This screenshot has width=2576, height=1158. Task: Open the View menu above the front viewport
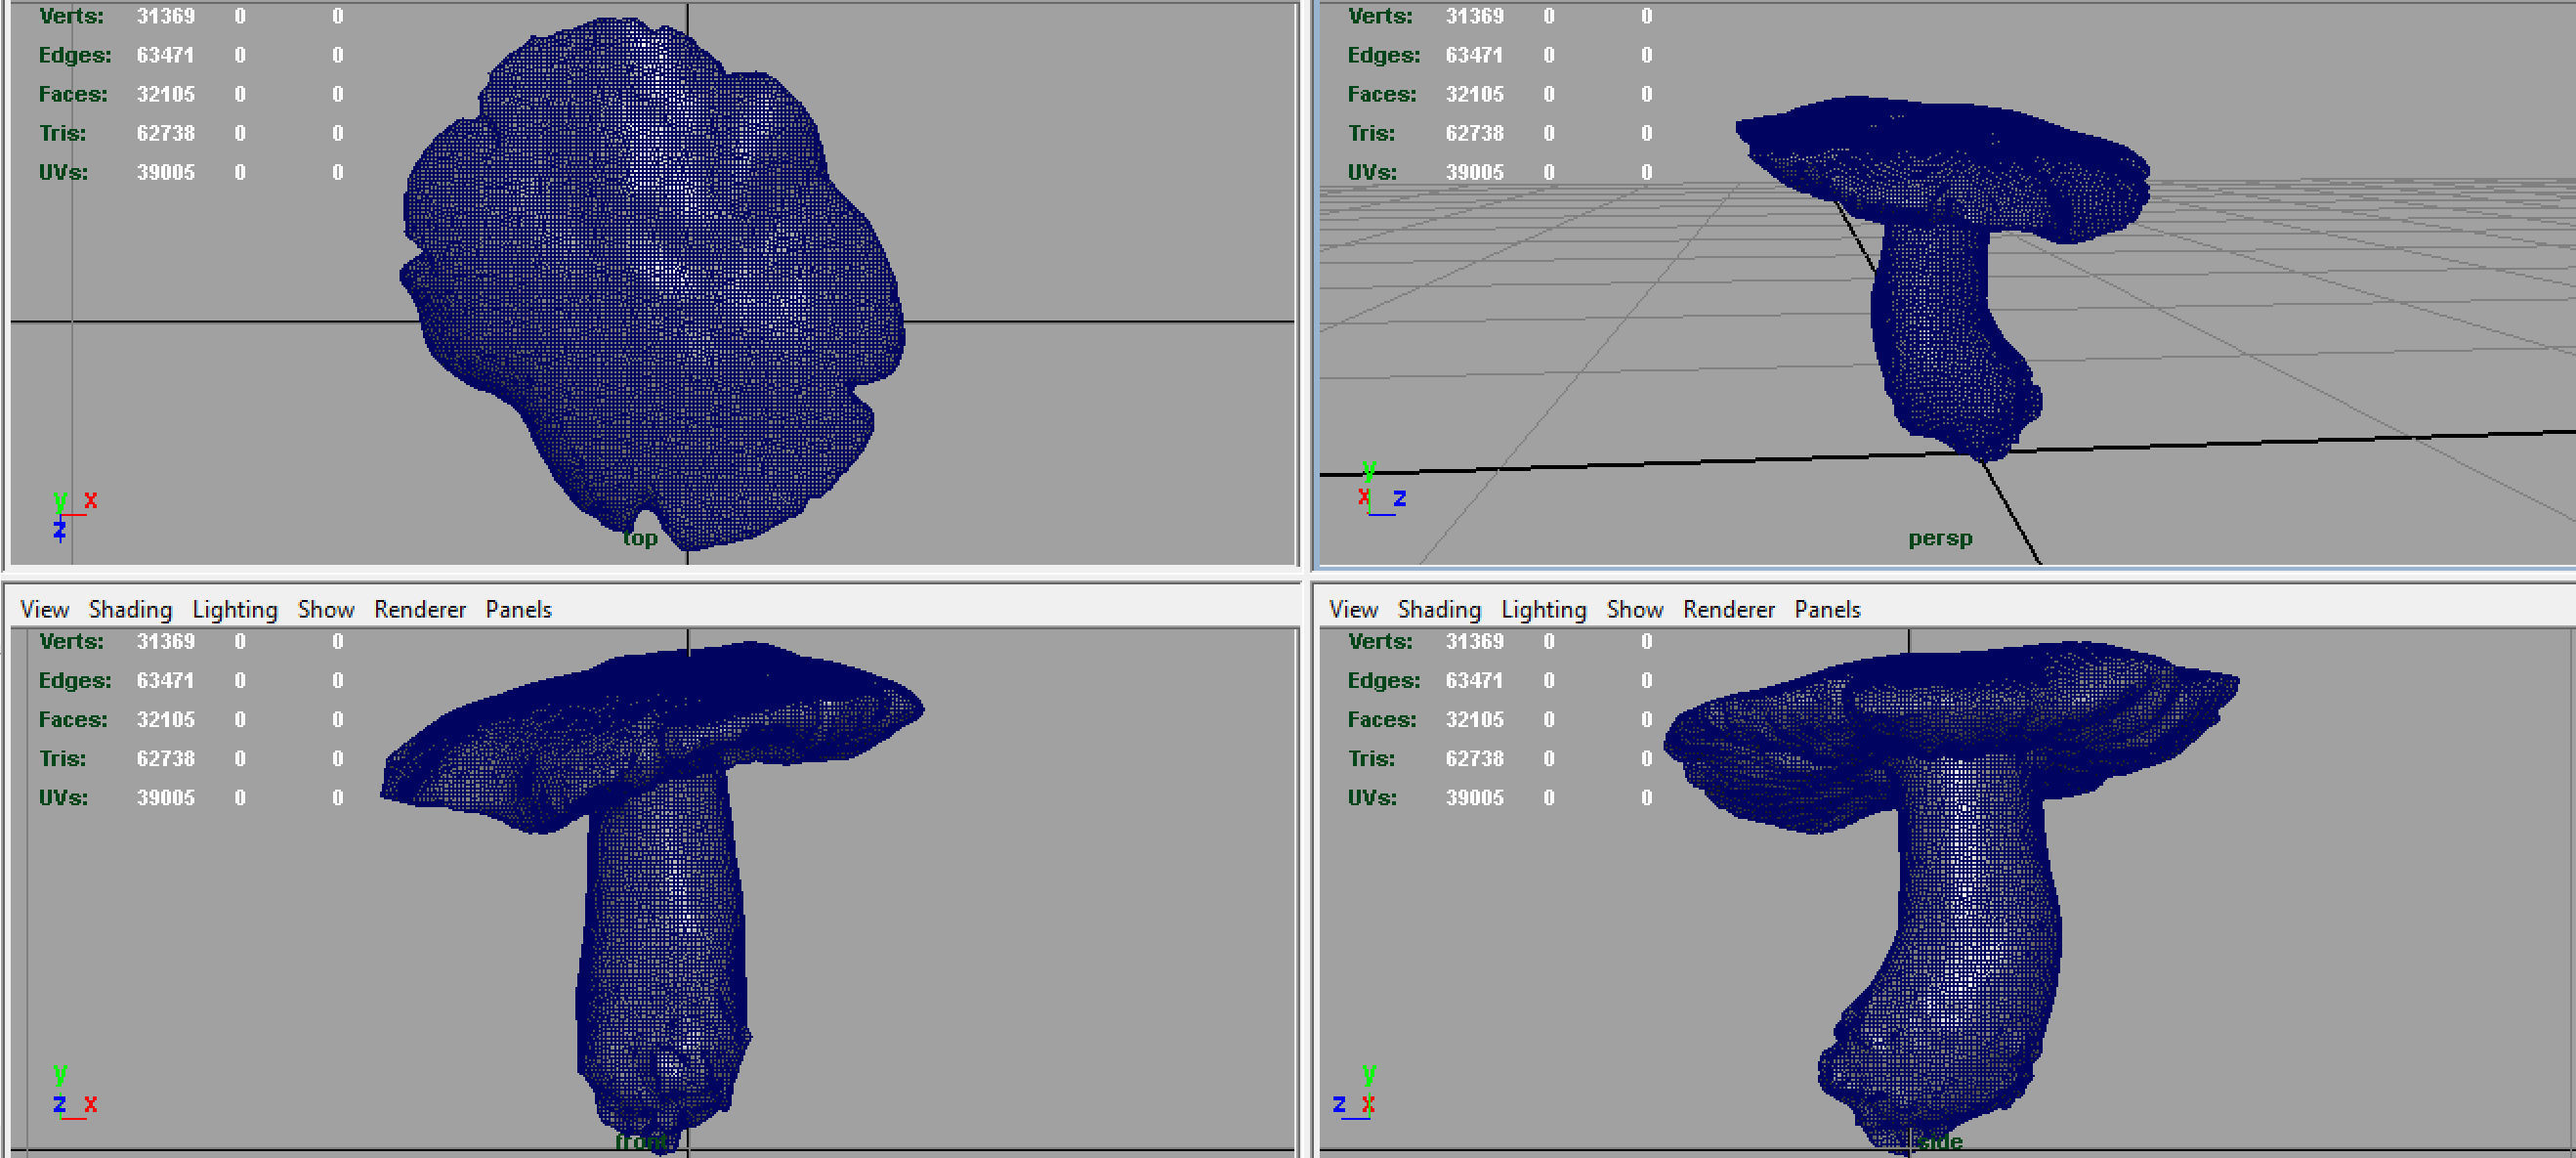tap(44, 609)
